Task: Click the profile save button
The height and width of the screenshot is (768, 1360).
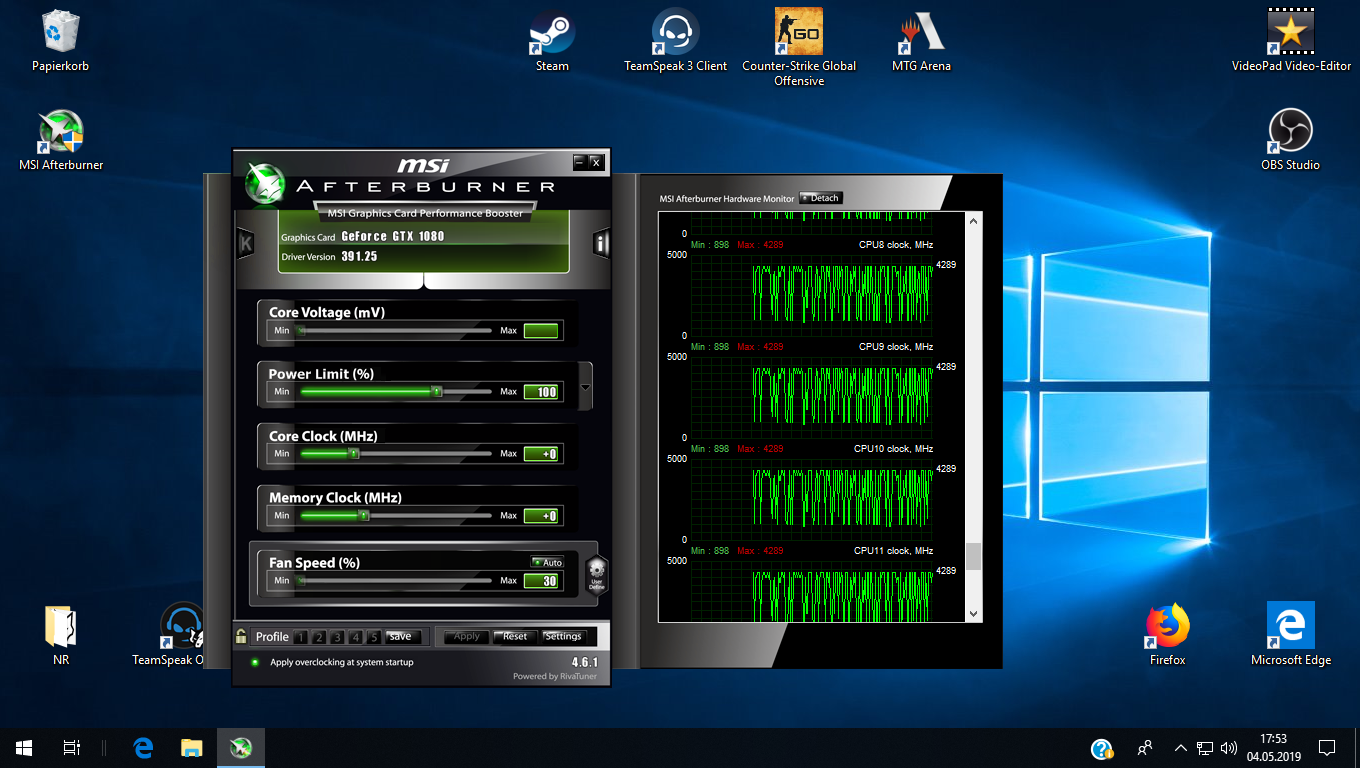Action: coord(401,637)
